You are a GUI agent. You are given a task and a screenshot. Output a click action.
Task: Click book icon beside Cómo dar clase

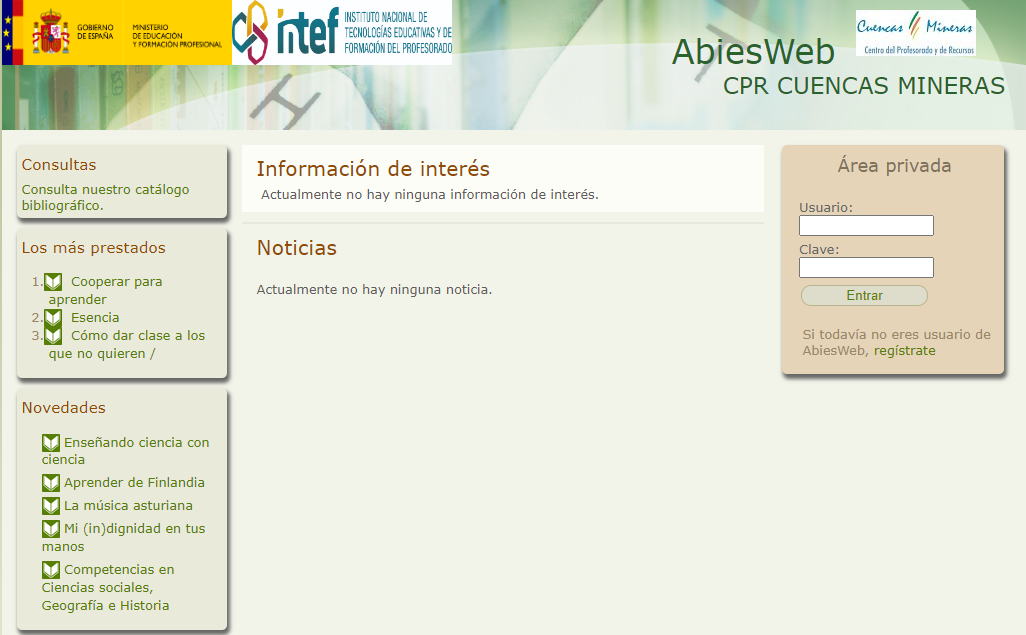click(53, 336)
